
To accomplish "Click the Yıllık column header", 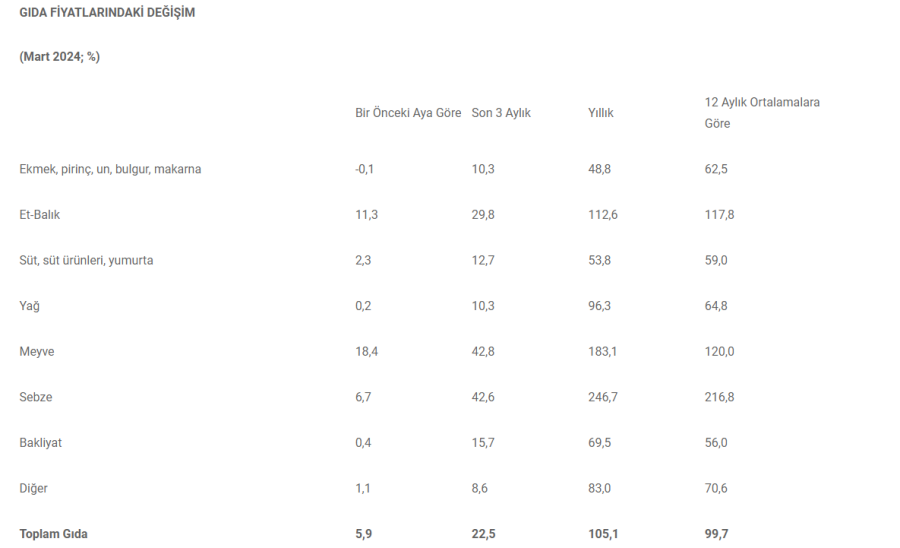I will point(600,113).
